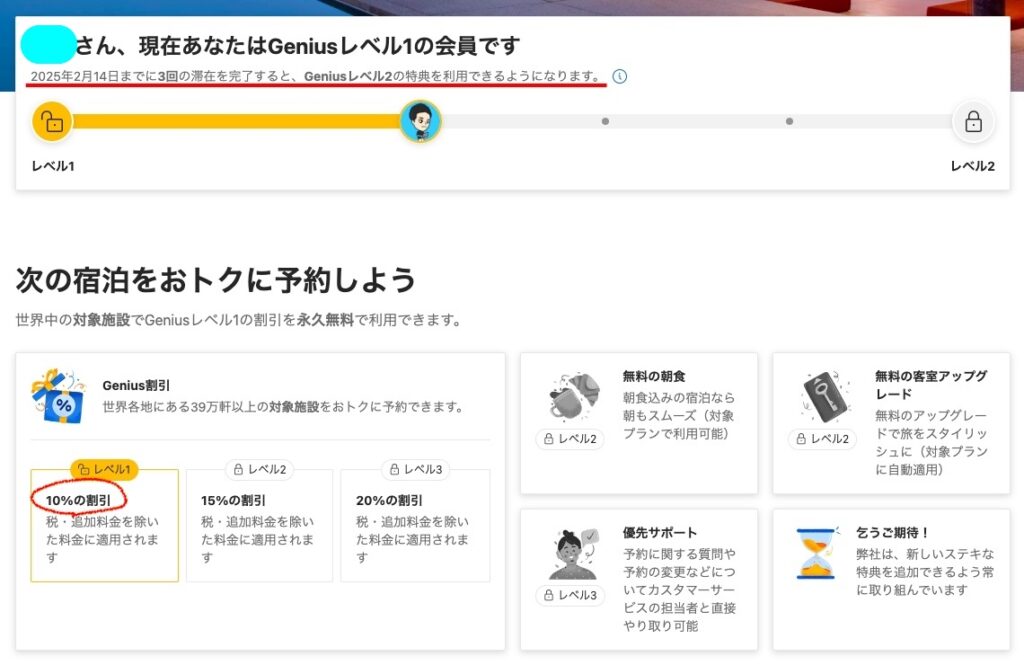The image size is (1024, 665).
Task: Click the avatar marker on progress bar
Action: click(421, 122)
